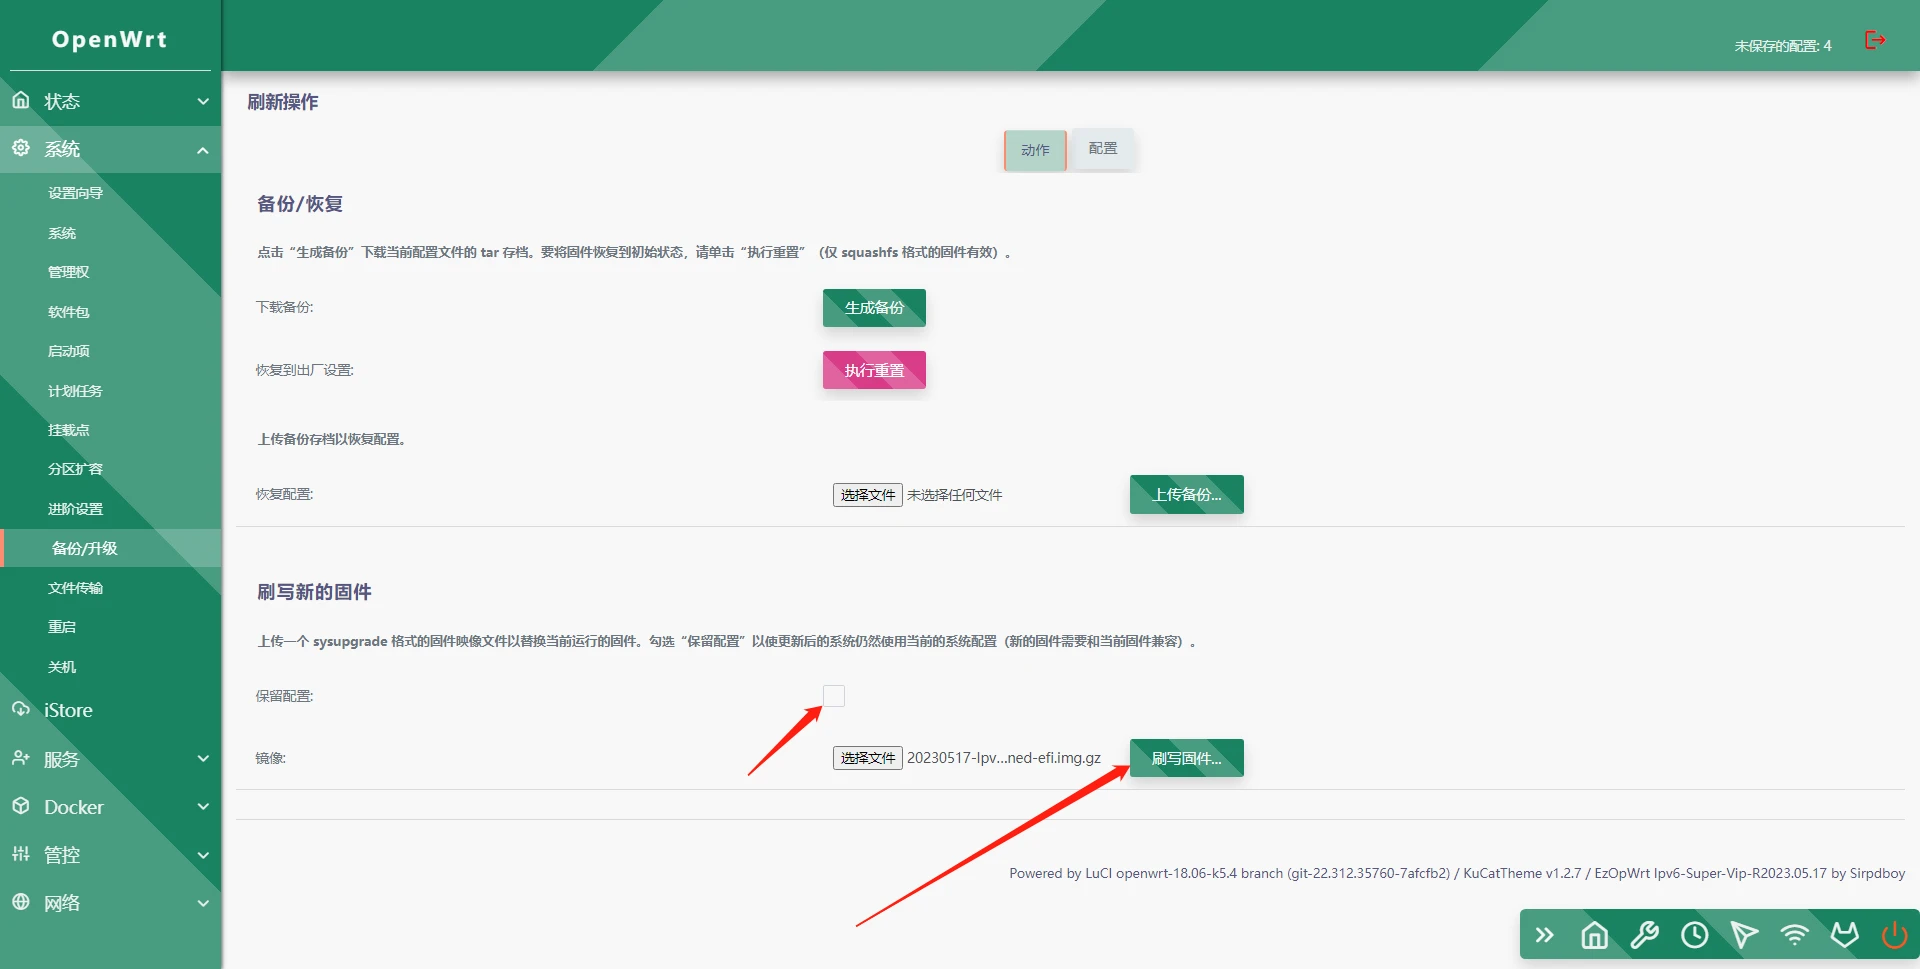This screenshot has width=1920, height=969.
Task: Click the clock icon in bottom toolbar
Action: coord(1695,935)
